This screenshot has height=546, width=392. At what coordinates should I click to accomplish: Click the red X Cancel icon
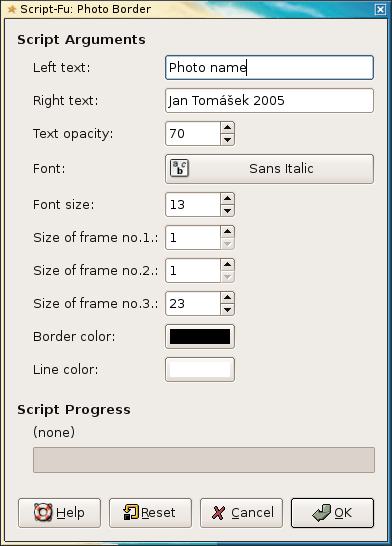click(218, 513)
